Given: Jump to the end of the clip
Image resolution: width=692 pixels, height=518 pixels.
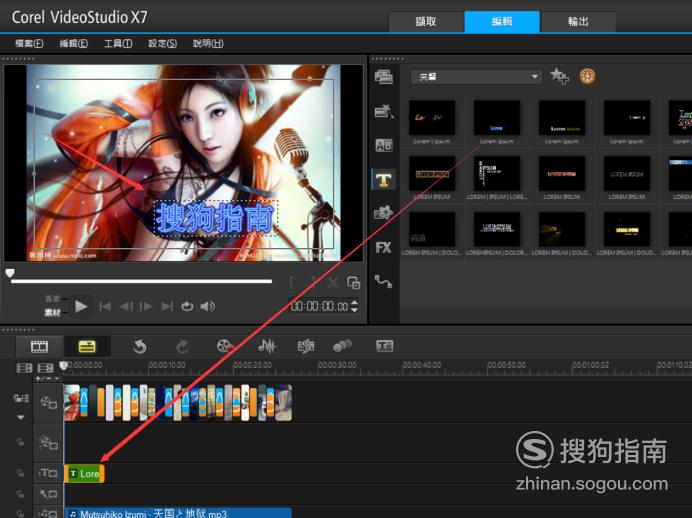Looking at the screenshot, I should pos(167,306).
